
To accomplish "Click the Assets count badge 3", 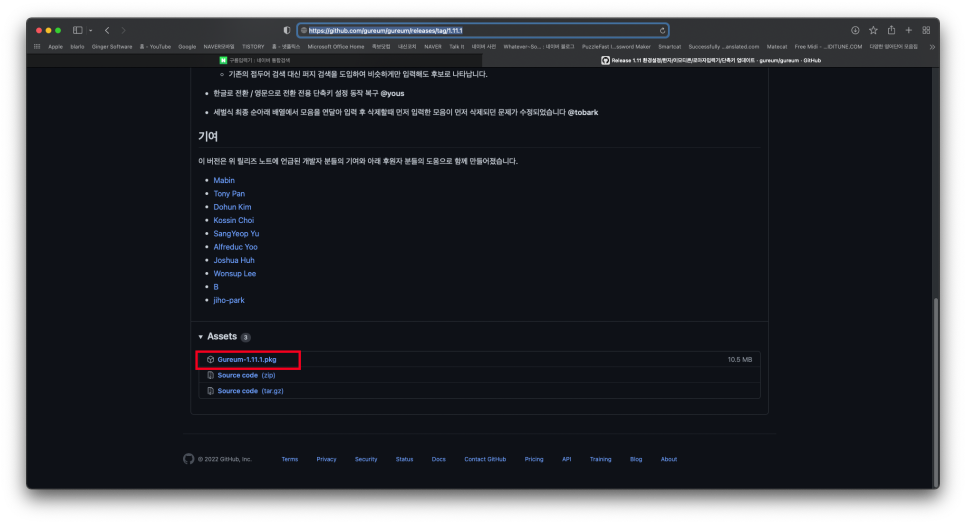I will 245,337.
